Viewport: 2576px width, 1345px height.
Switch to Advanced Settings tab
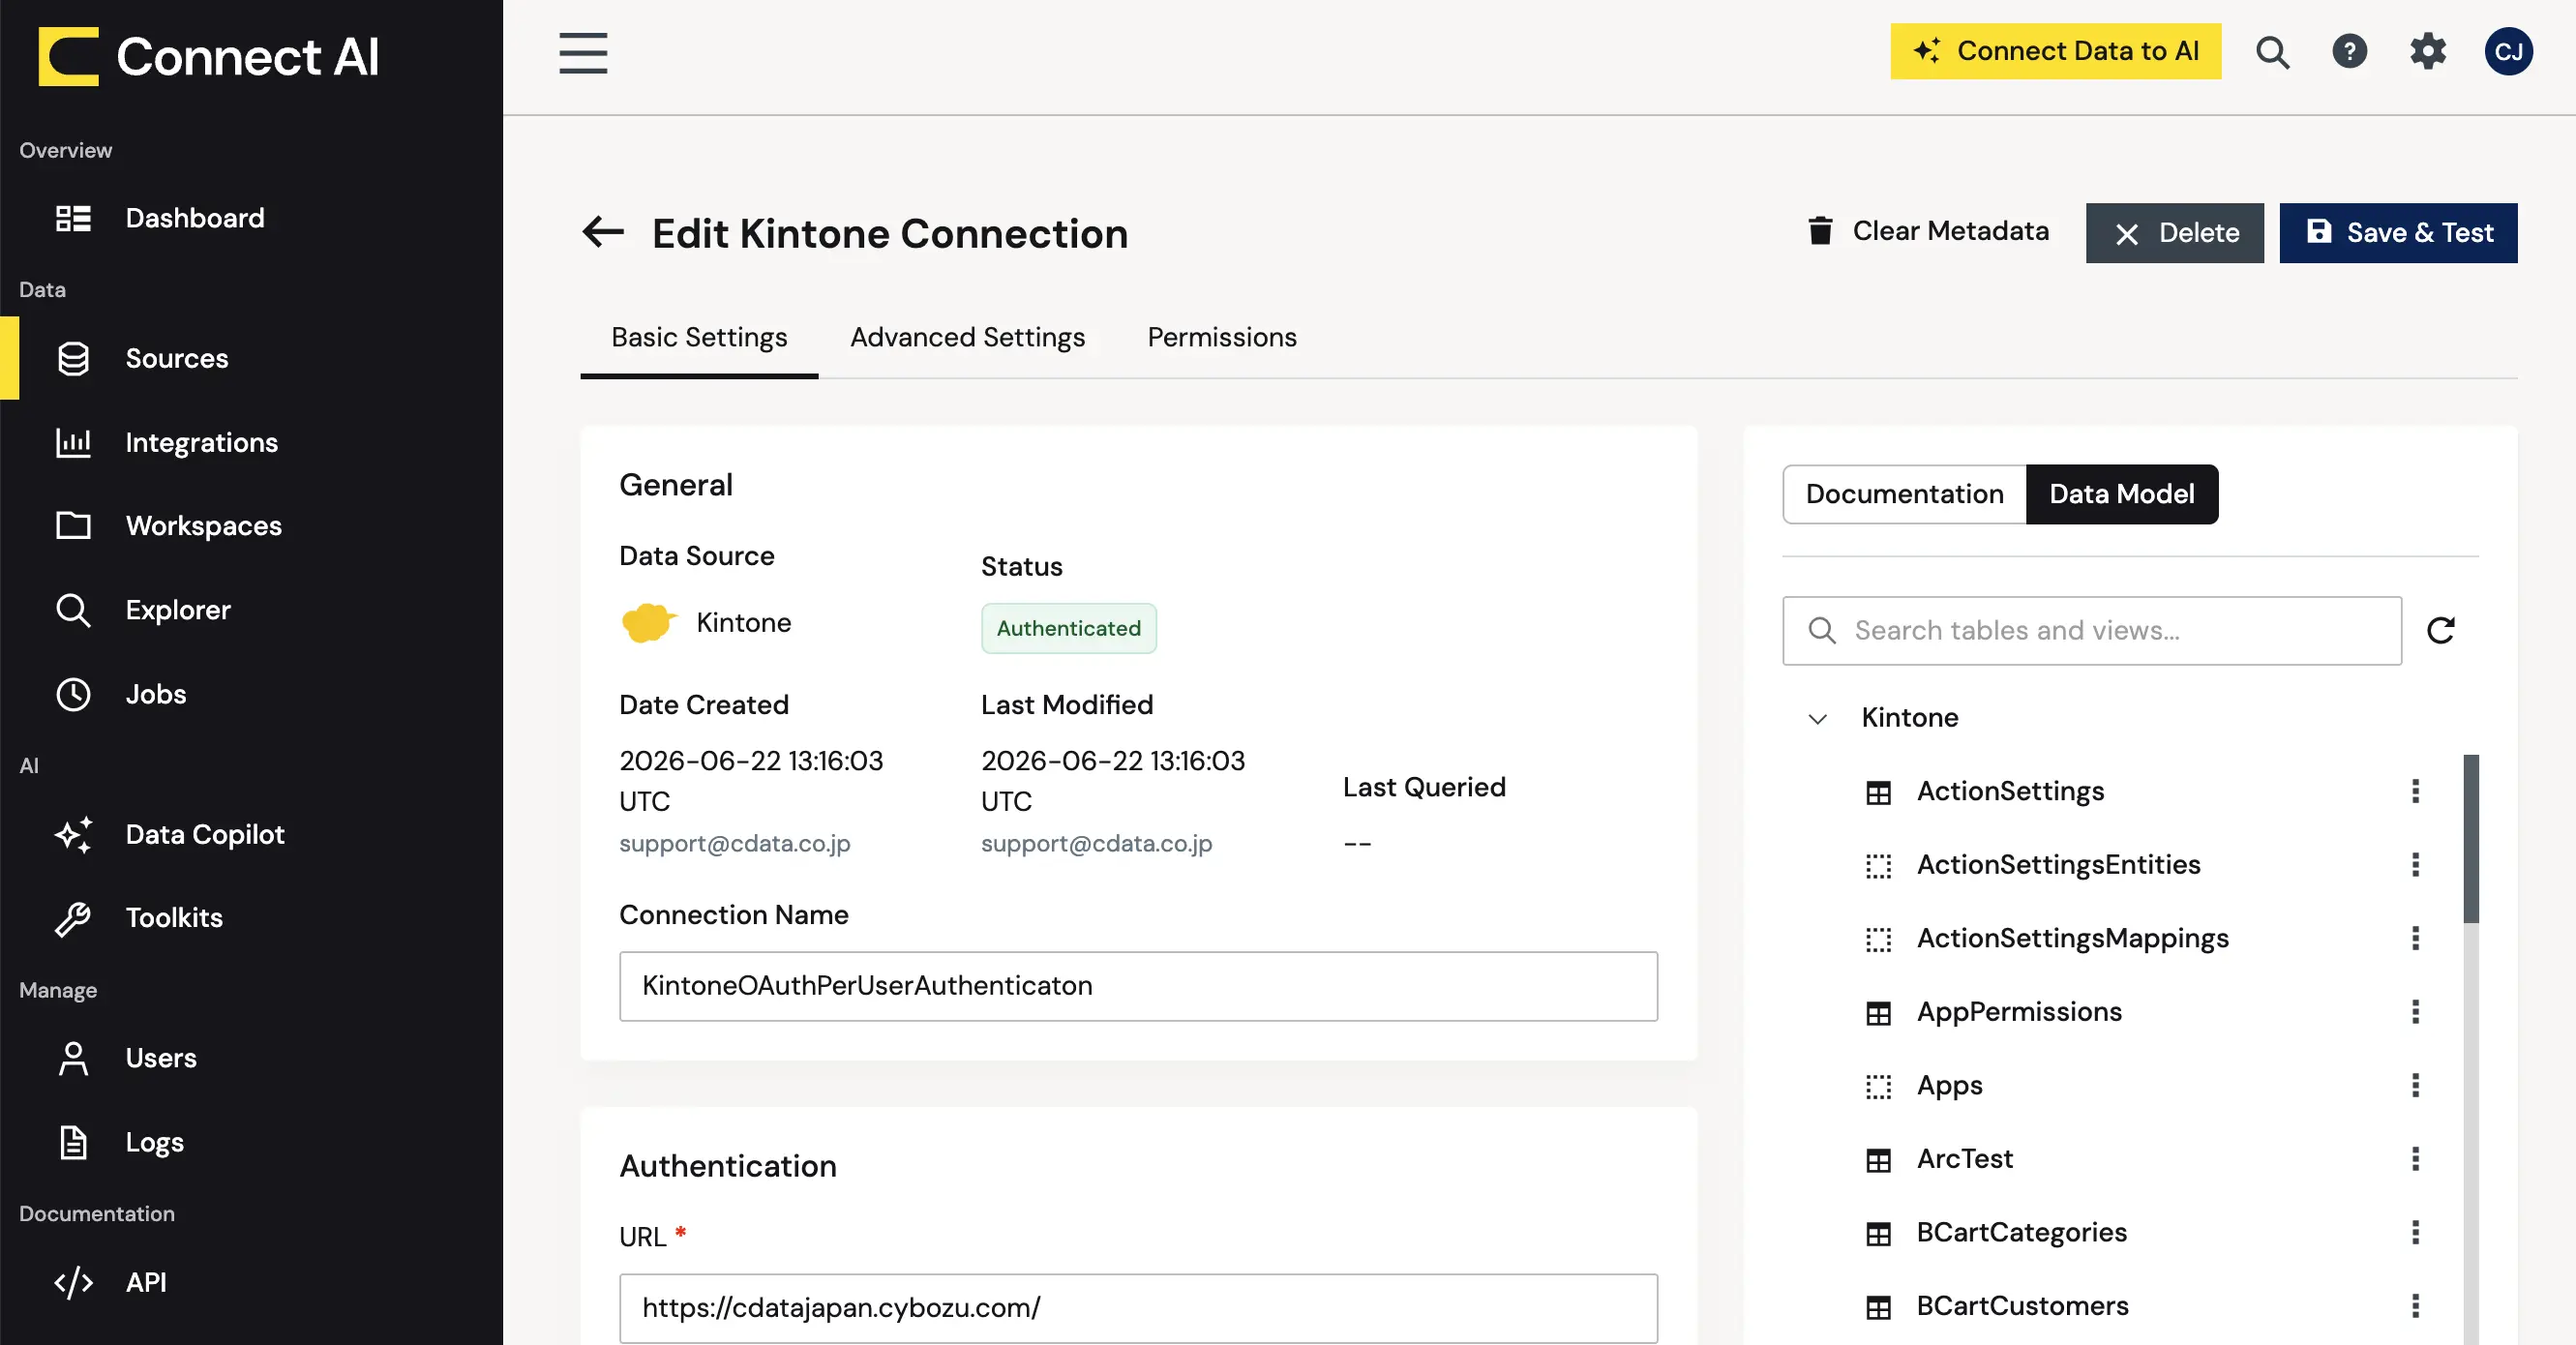(967, 338)
